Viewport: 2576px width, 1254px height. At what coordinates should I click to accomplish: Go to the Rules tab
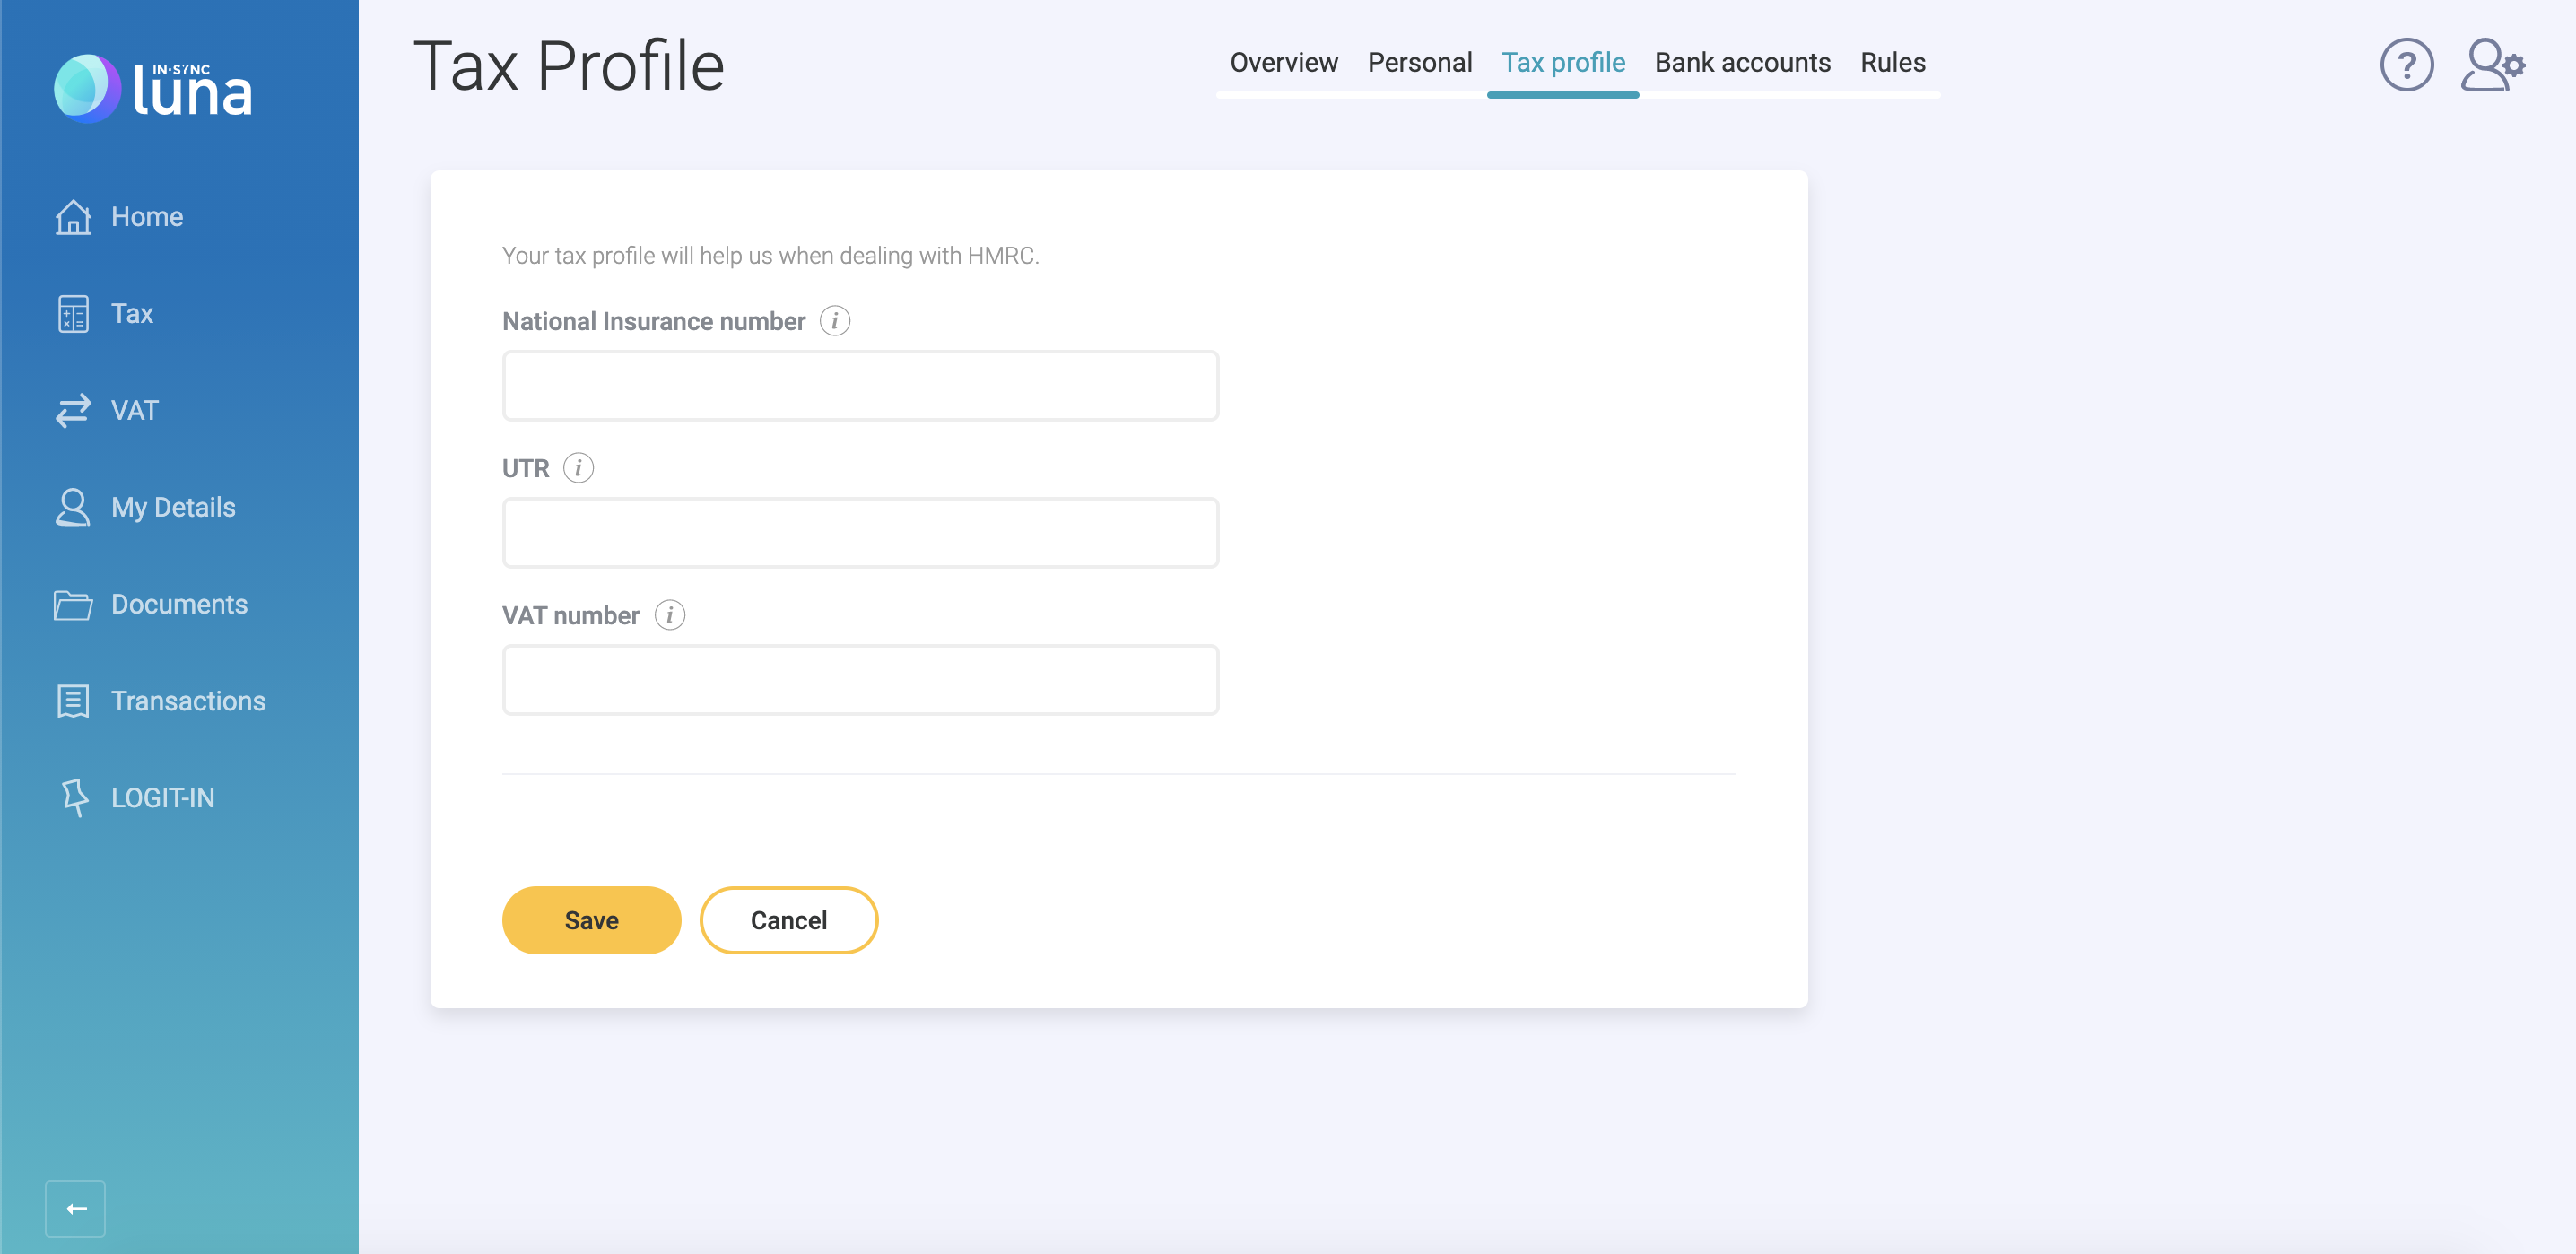pyautogui.click(x=1892, y=63)
